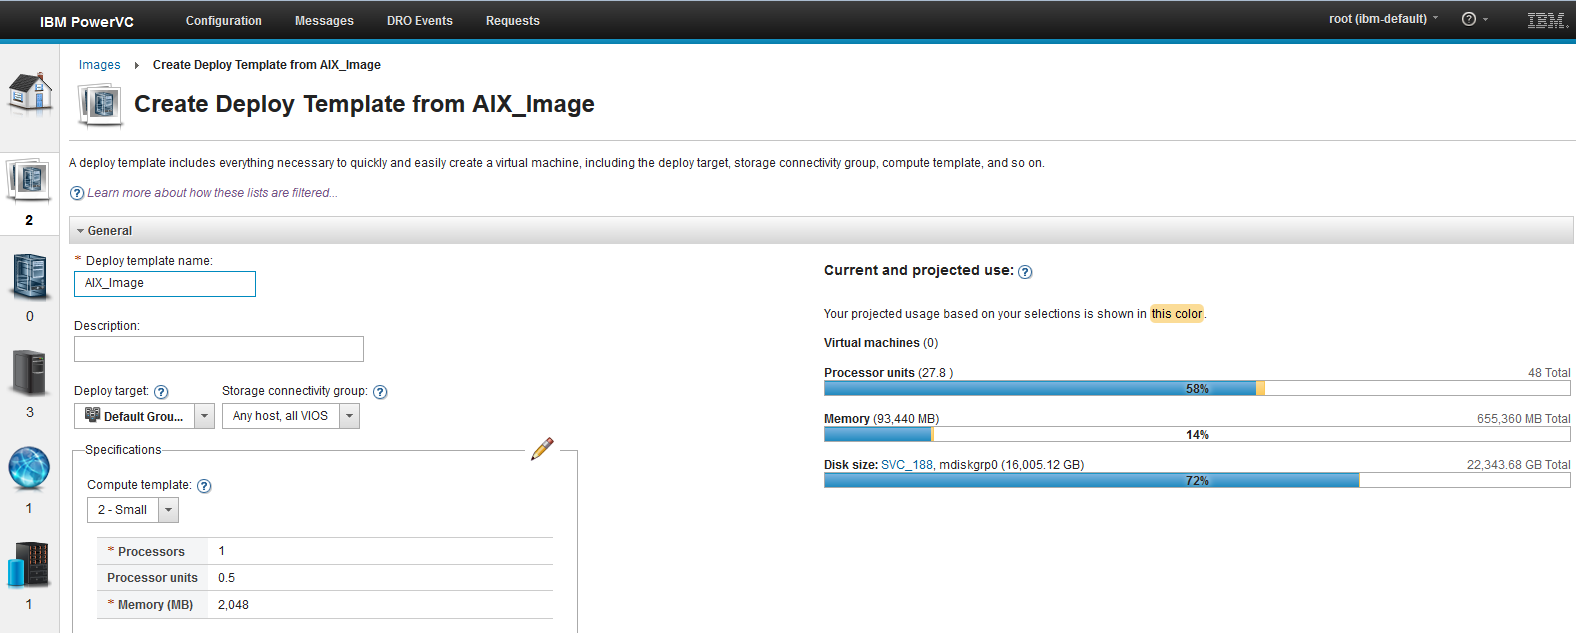Screen dimensions: 1576x633
Task: Open the DRO Events menu
Action: (x=420, y=20)
